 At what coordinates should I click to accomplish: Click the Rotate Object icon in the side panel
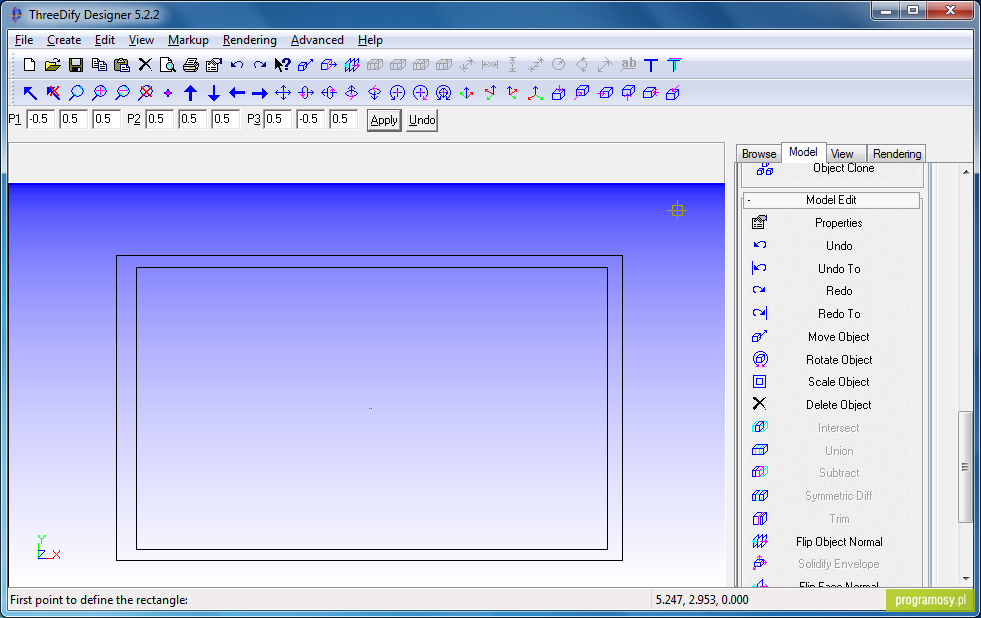[760, 359]
